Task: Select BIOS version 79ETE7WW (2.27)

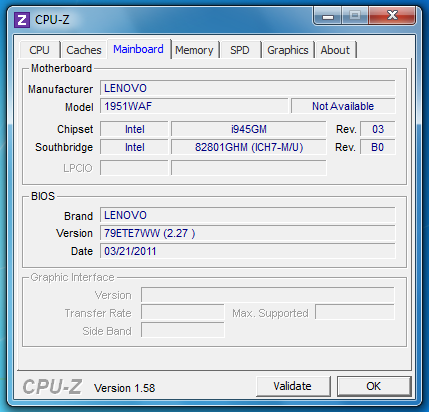Action: 248,233
